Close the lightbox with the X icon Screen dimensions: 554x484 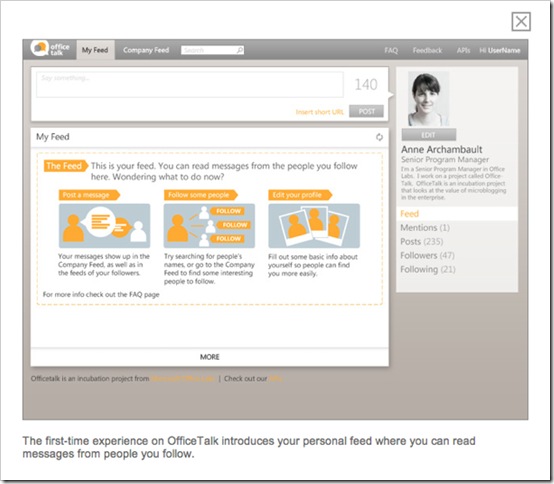click(521, 22)
